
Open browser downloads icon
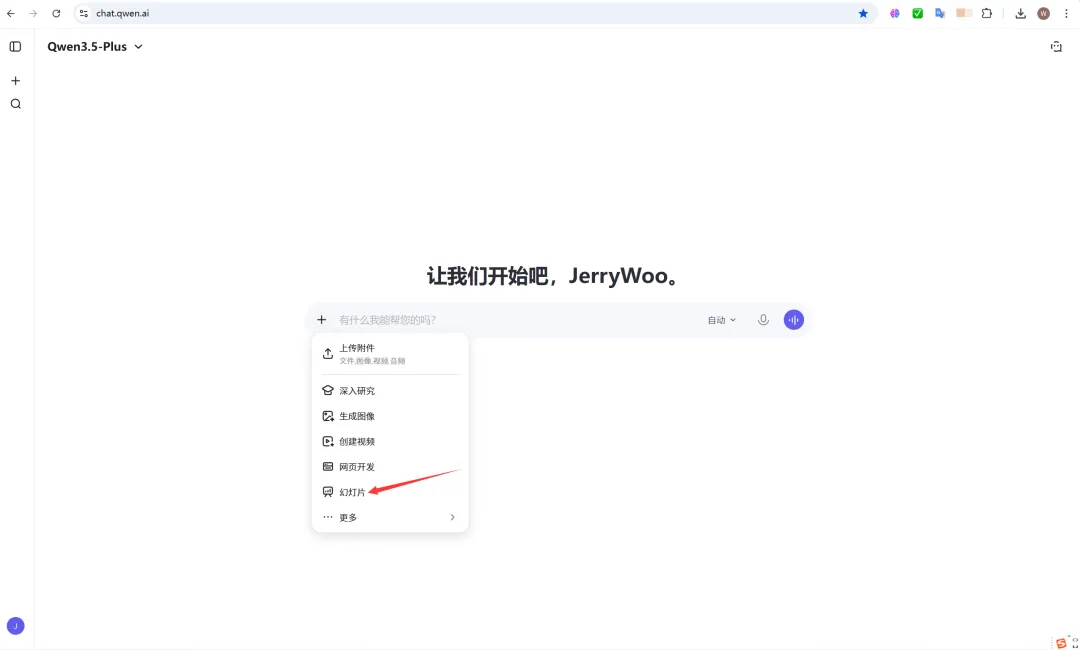pos(1021,13)
